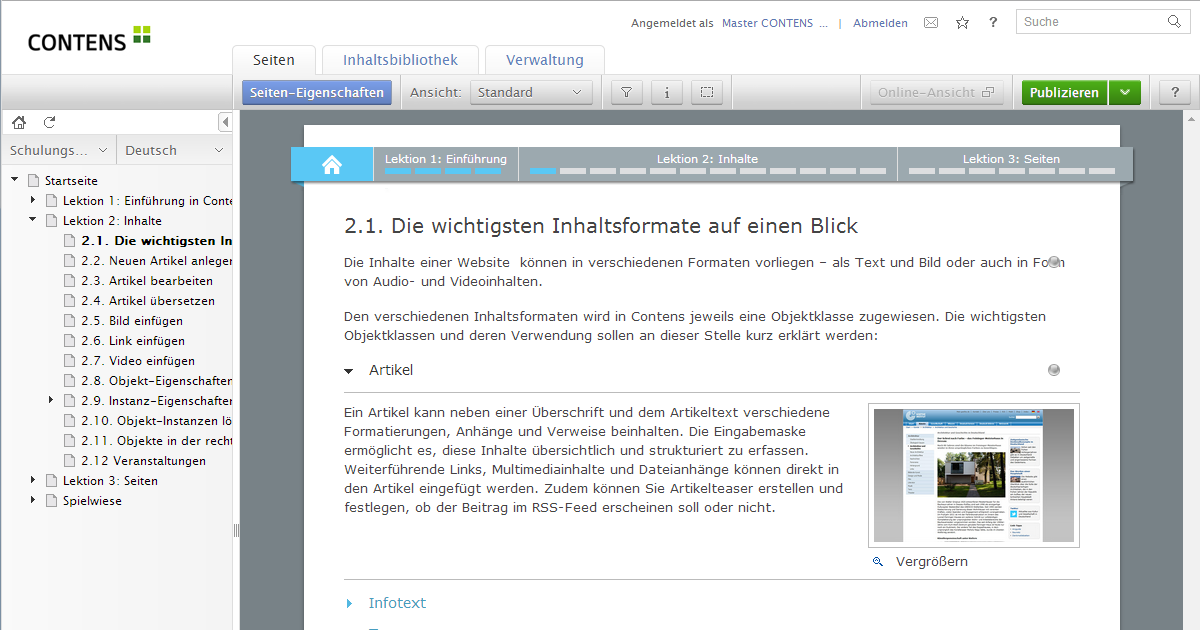Click the home icon above the page tree
The width and height of the screenshot is (1200, 630).
click(19, 122)
